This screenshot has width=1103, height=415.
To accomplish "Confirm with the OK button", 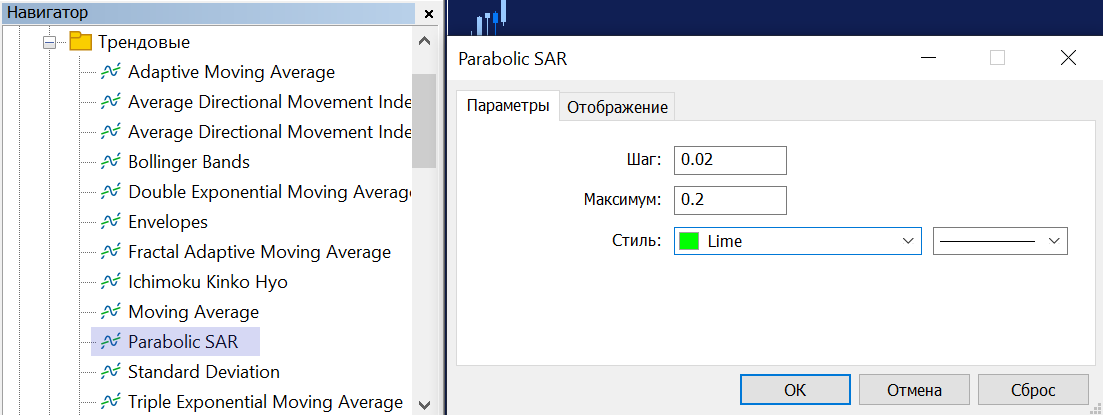I will 795,390.
